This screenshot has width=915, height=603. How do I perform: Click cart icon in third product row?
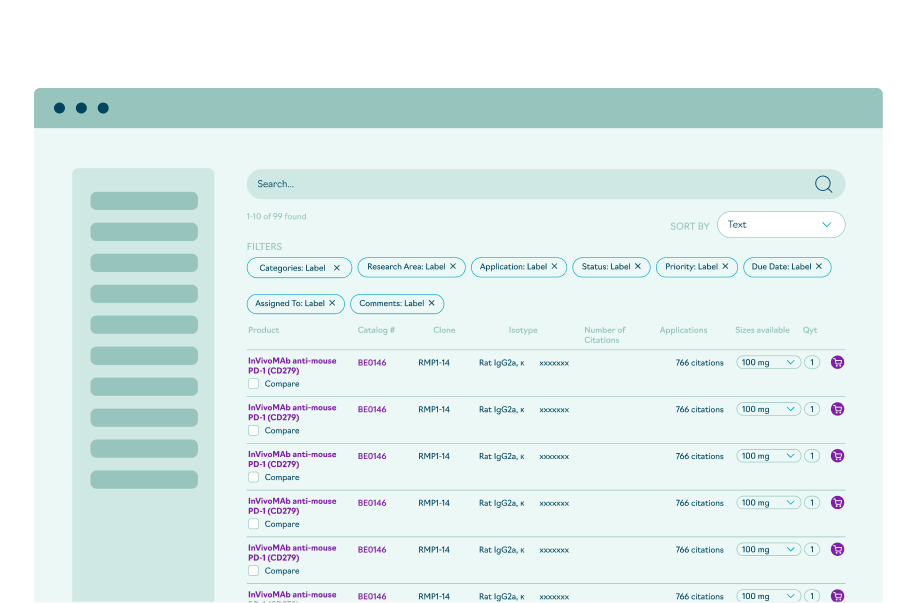pos(837,456)
